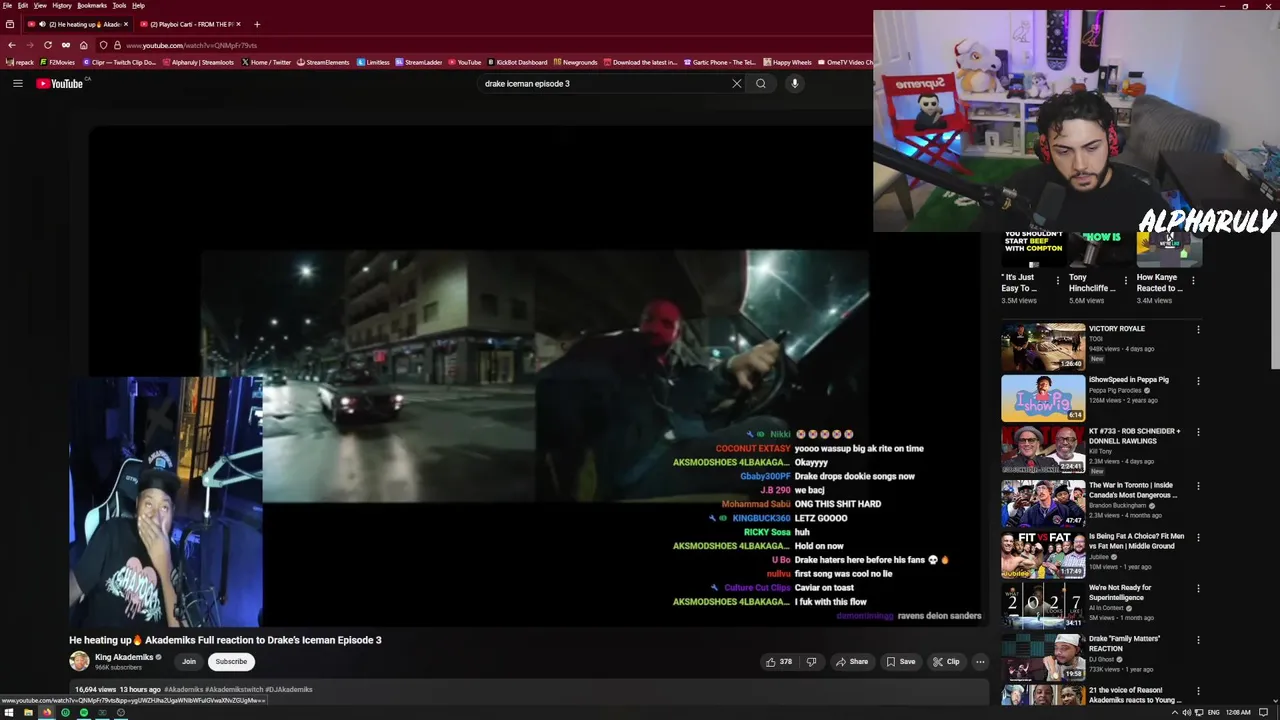This screenshot has width=1280, height=720.
Task: Open the StreamLadder bookmark
Action: point(419,62)
